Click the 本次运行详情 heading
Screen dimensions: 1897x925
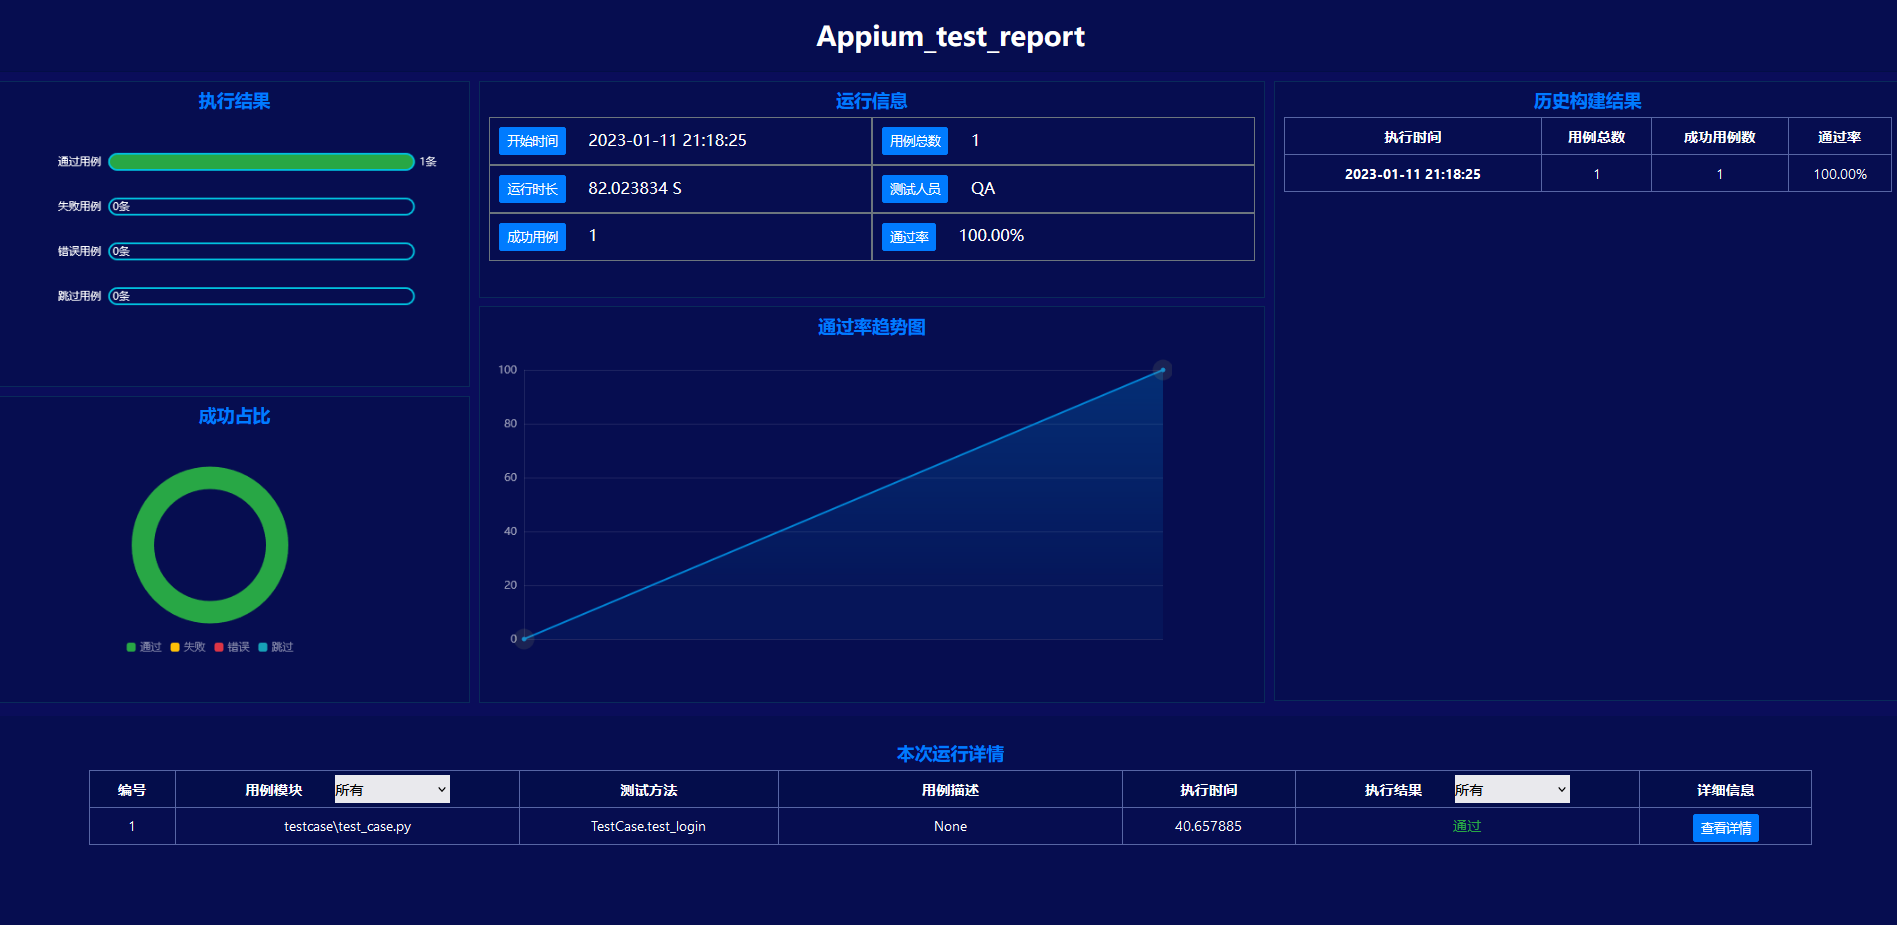click(950, 754)
